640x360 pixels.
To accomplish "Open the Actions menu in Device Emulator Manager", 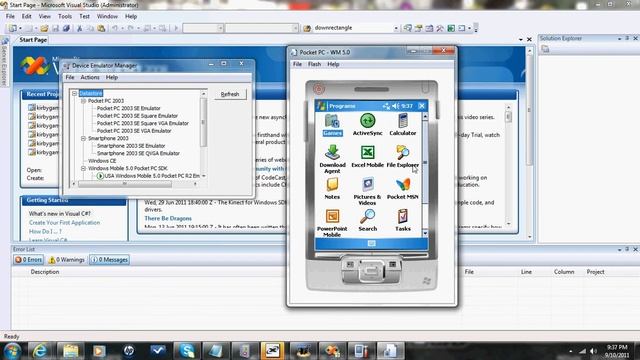I will click(90, 77).
